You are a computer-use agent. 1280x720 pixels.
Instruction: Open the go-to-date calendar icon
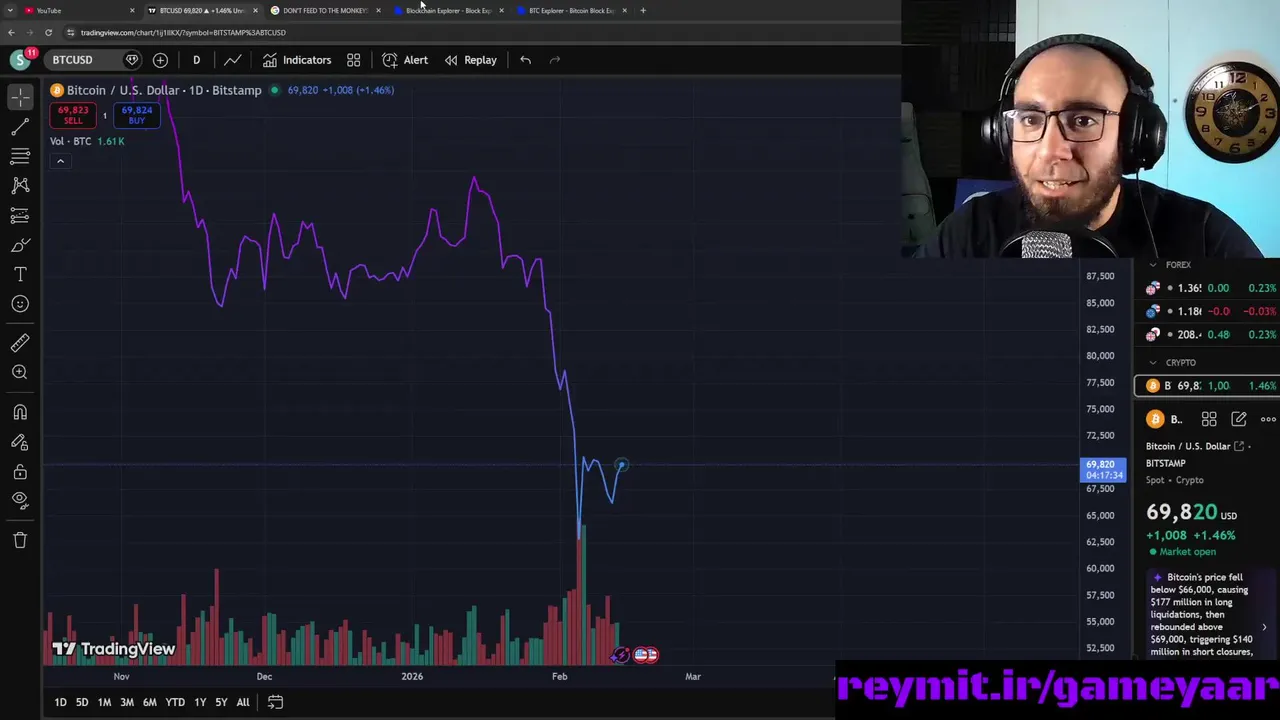[275, 702]
